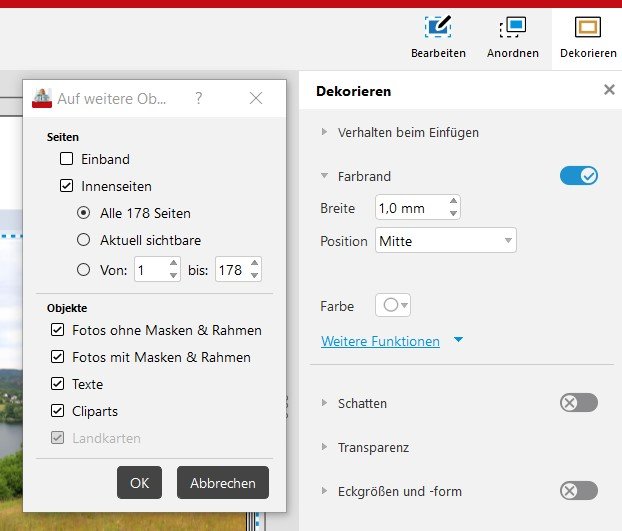Open the Farbe color picker
Viewport: 622px width, 531px height.
coord(393,305)
